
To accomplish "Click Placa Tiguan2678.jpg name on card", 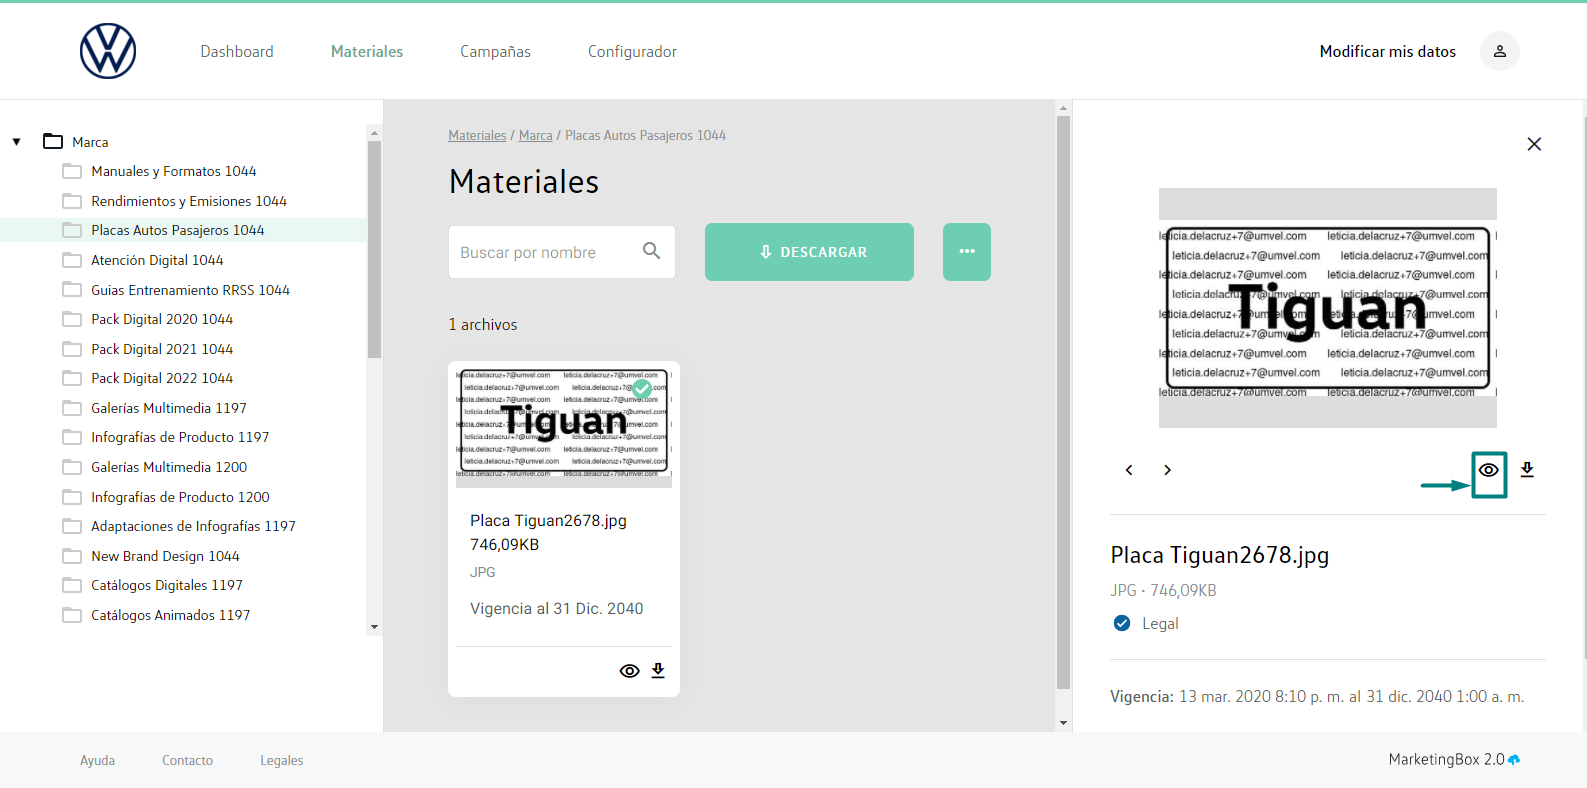I will point(548,520).
